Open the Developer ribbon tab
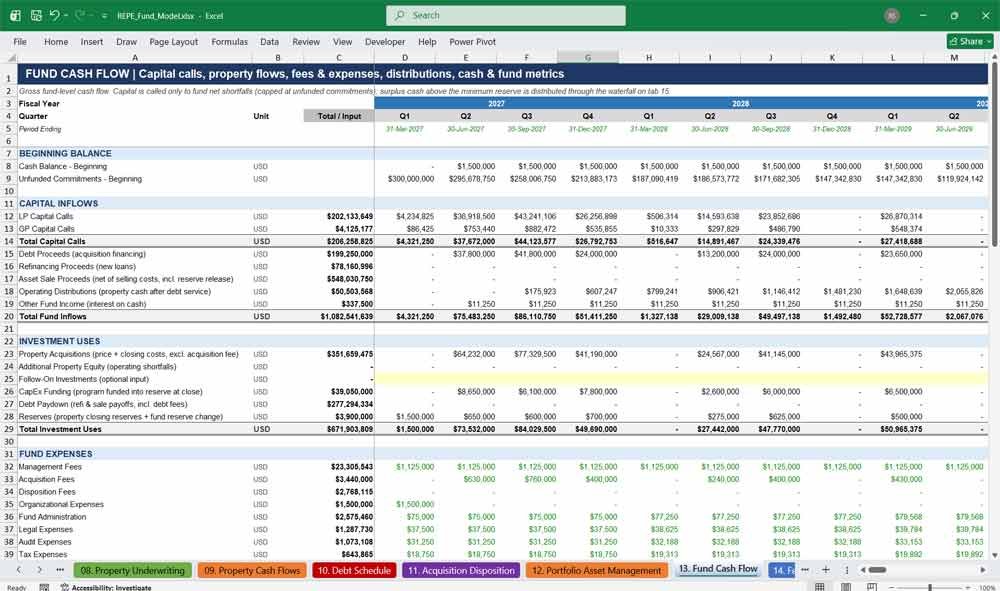Image resolution: width=1000 pixels, height=591 pixels. 385,41
